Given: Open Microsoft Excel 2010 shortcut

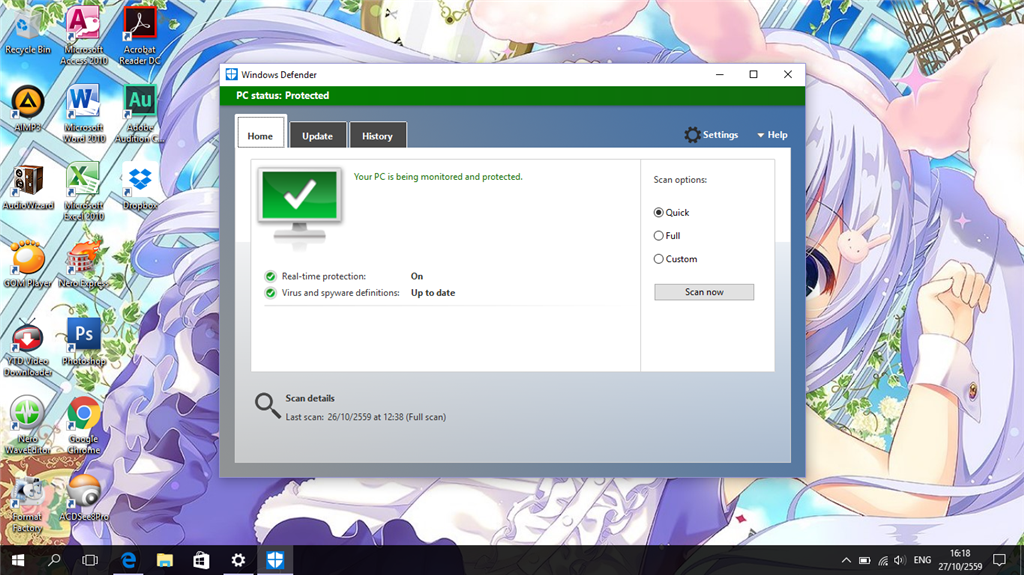Looking at the screenshot, I should click(x=84, y=192).
